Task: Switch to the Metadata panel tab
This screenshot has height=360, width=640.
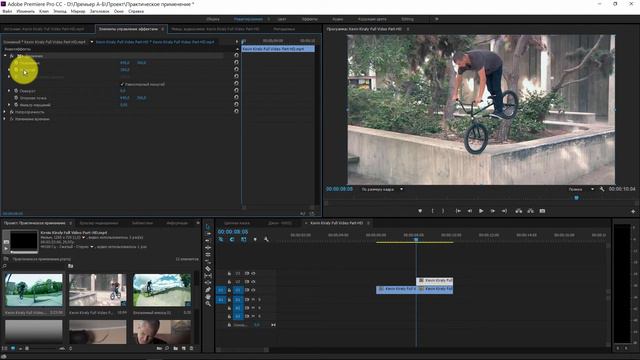Action: 284,29
